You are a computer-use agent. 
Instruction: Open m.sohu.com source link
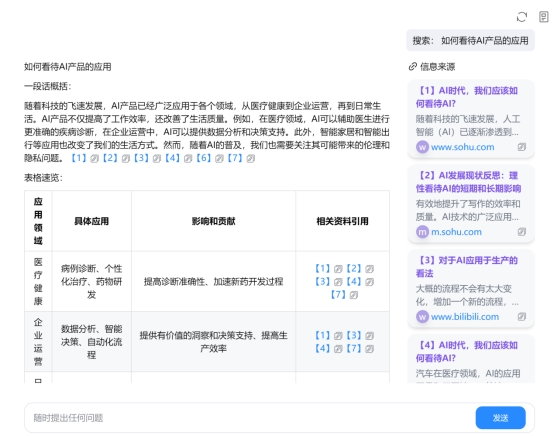click(456, 232)
